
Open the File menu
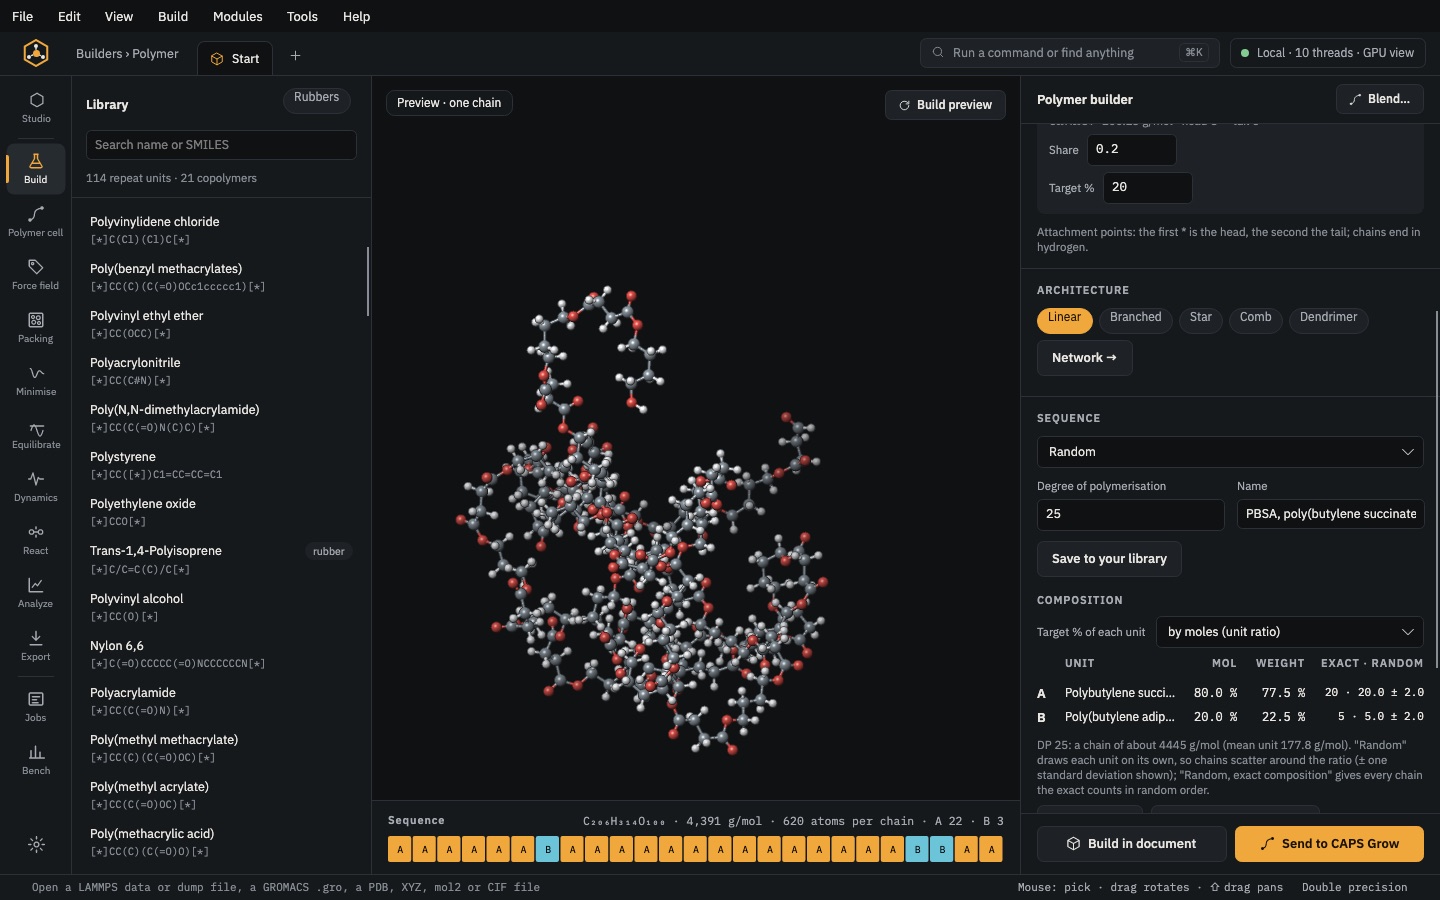[22, 16]
